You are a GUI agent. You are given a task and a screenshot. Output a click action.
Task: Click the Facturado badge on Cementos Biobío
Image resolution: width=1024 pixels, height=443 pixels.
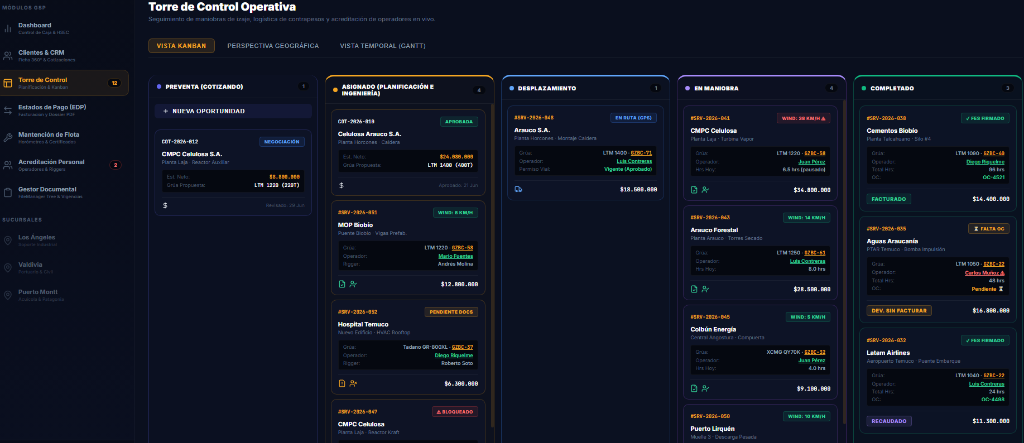(x=889, y=199)
